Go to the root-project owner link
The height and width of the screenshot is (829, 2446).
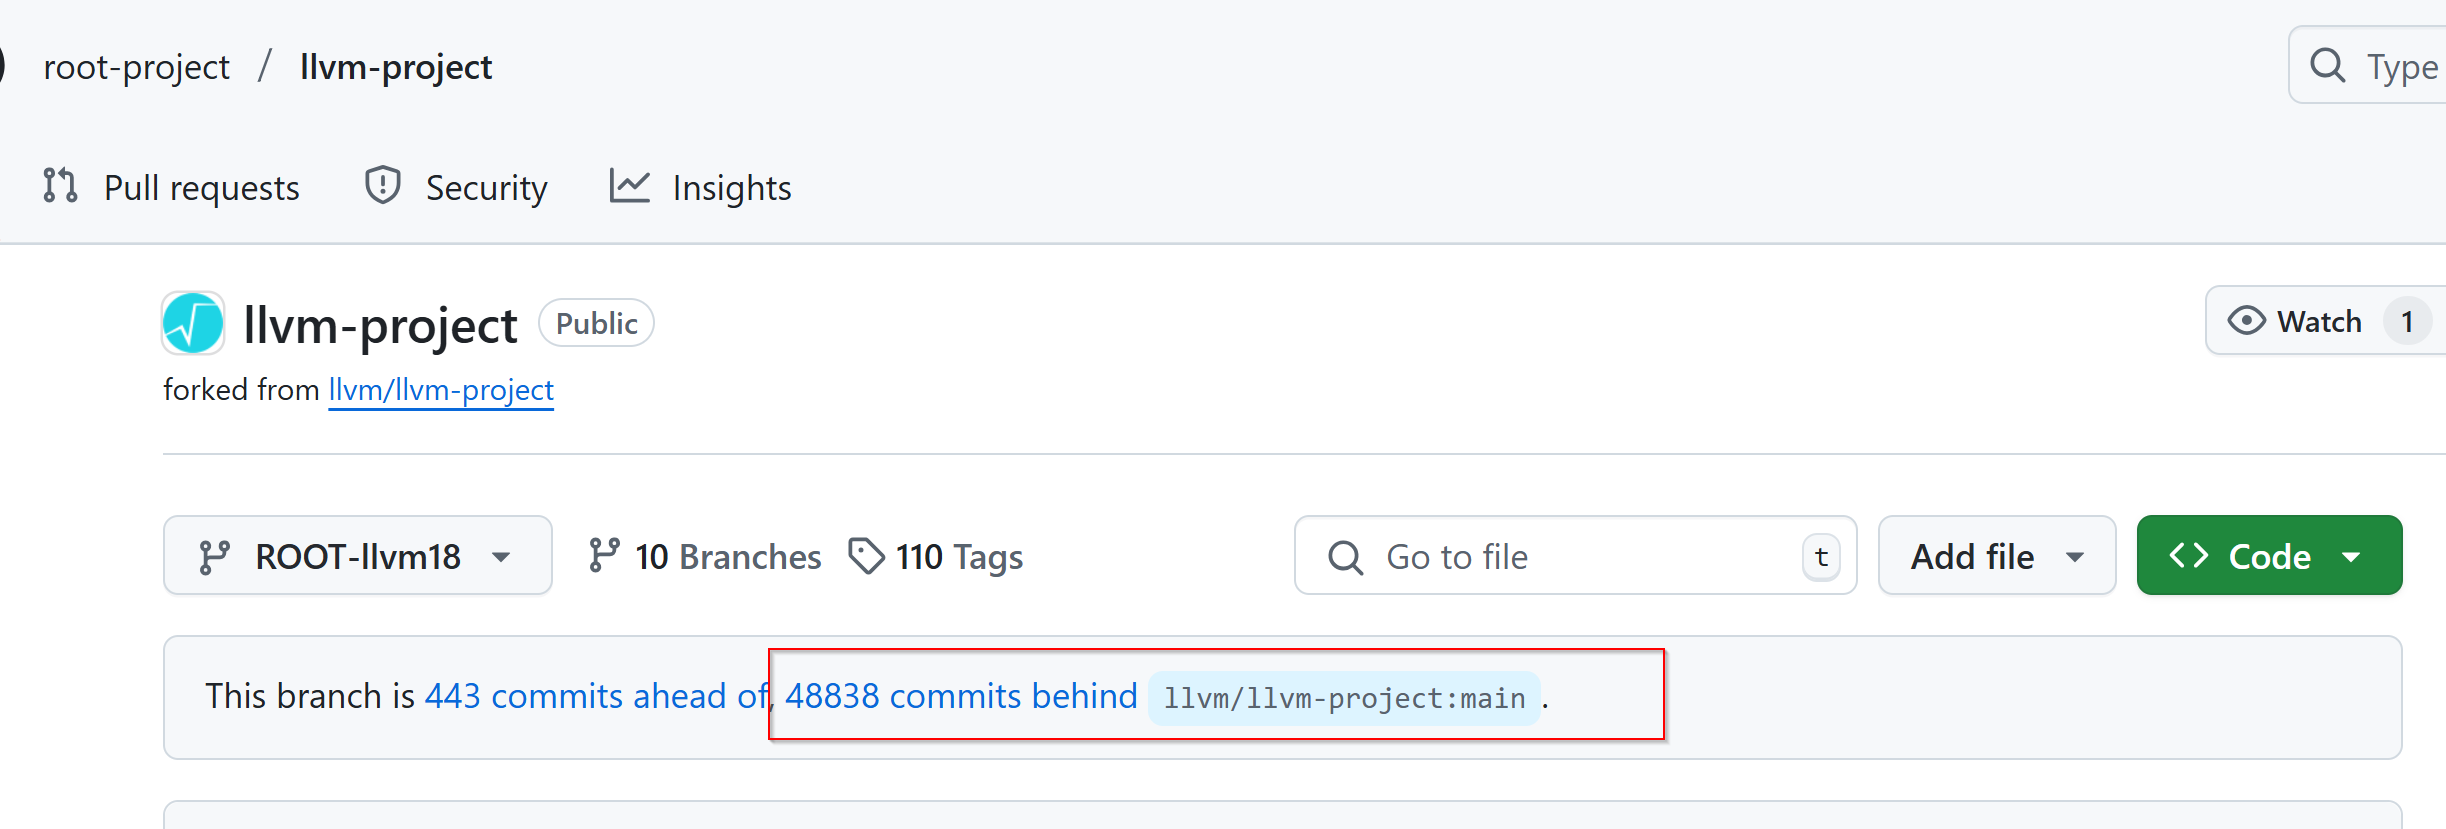137,67
